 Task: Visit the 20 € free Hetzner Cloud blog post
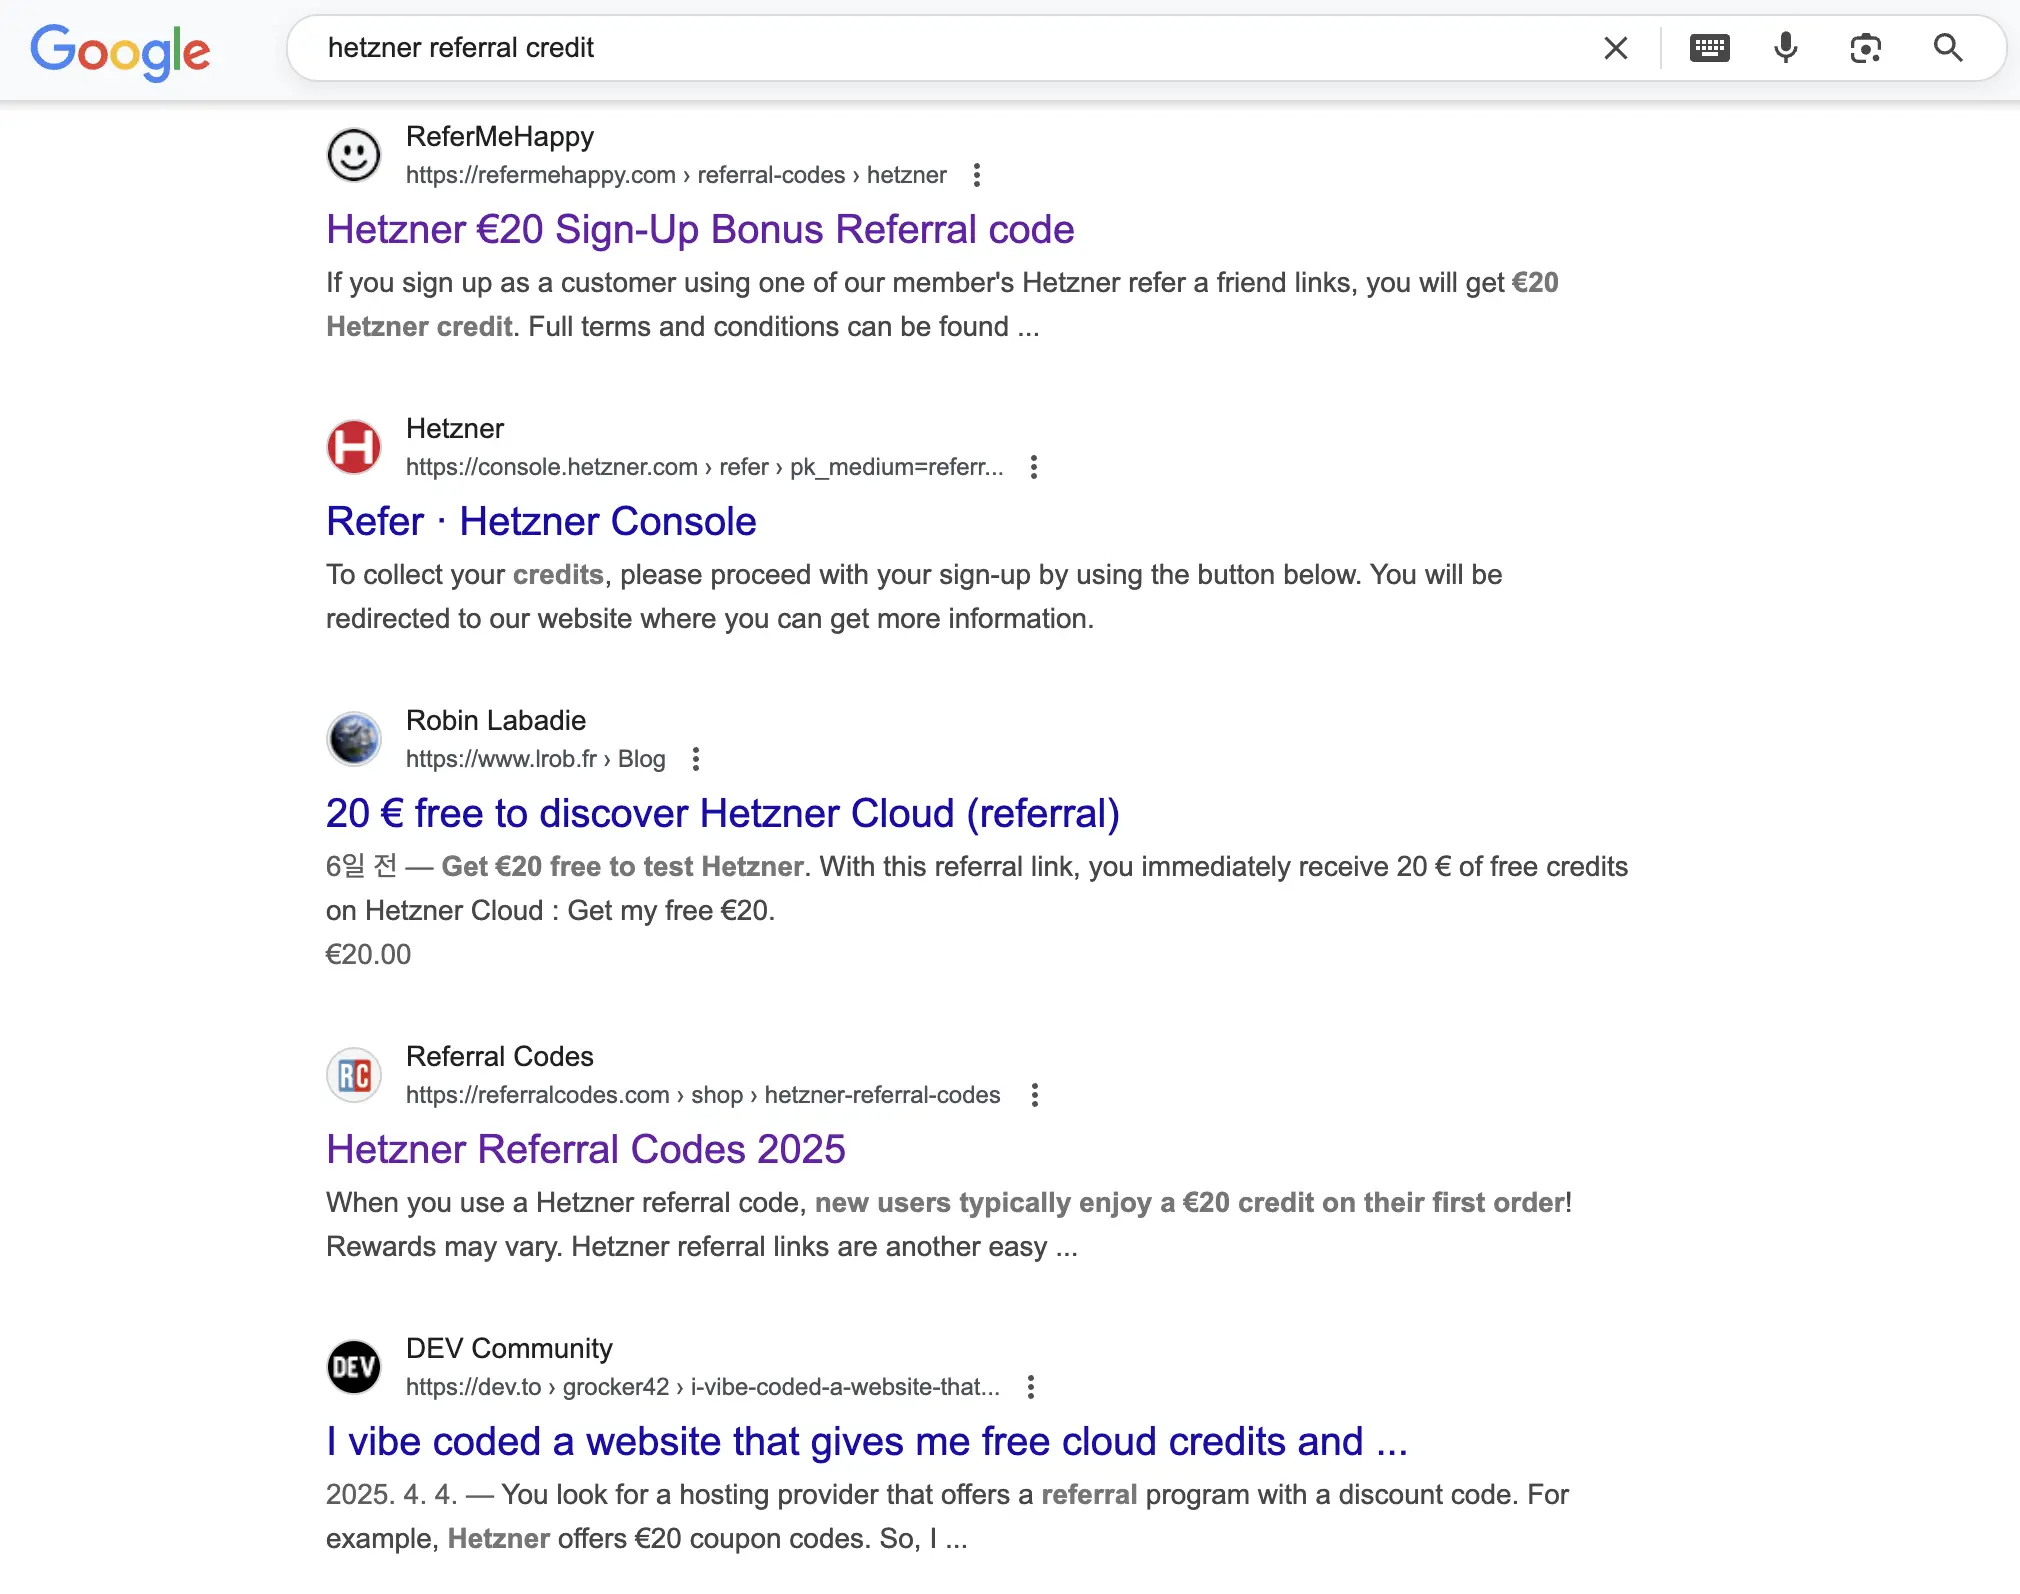(722, 813)
